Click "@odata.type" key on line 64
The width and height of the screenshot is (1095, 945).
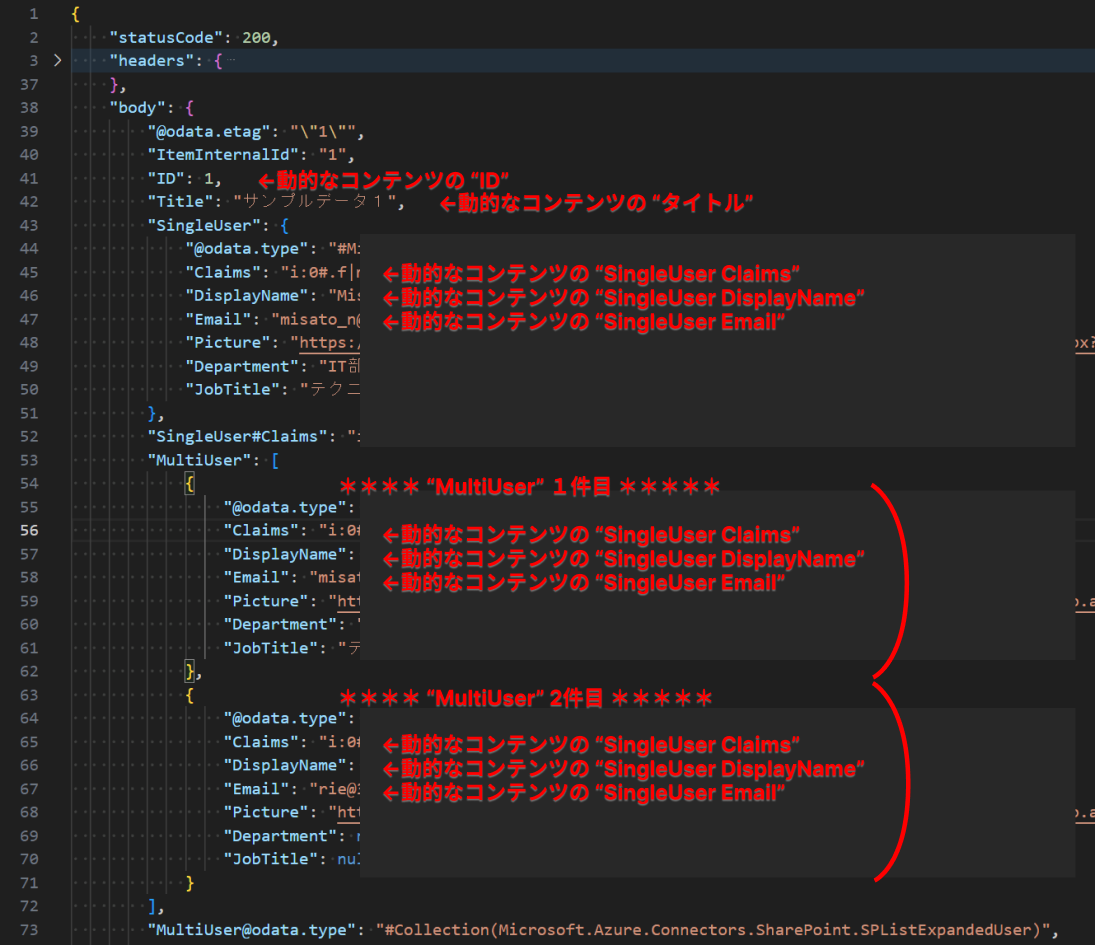(x=285, y=719)
